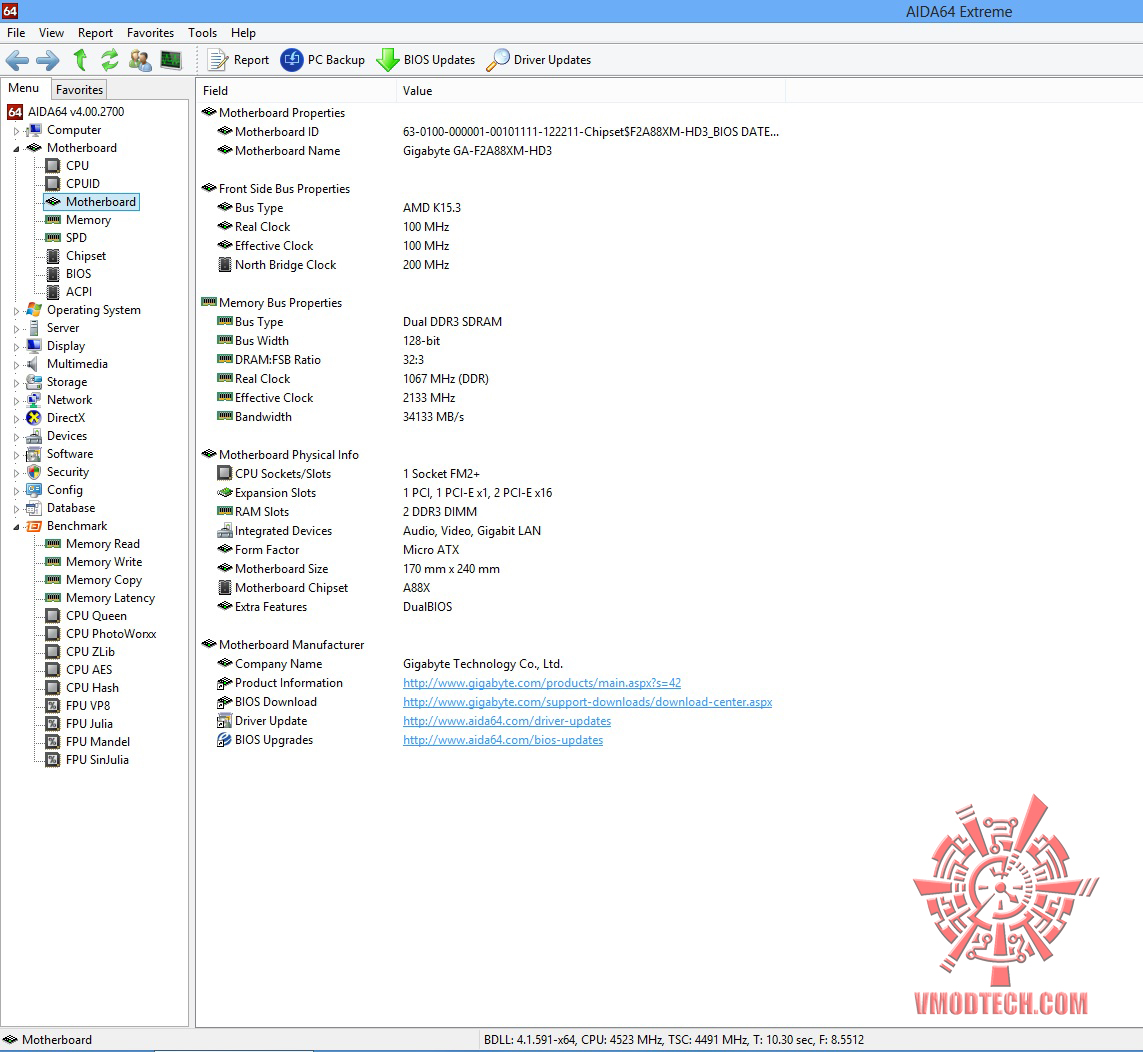Switch to the Favorites tab

(79, 90)
